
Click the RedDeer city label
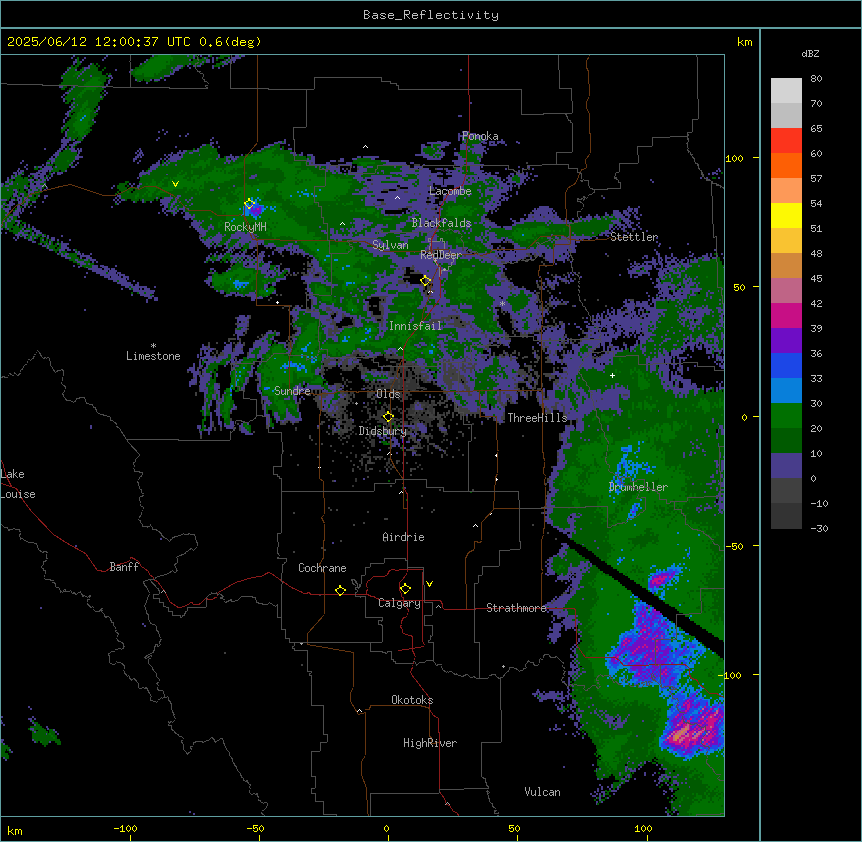click(x=441, y=255)
